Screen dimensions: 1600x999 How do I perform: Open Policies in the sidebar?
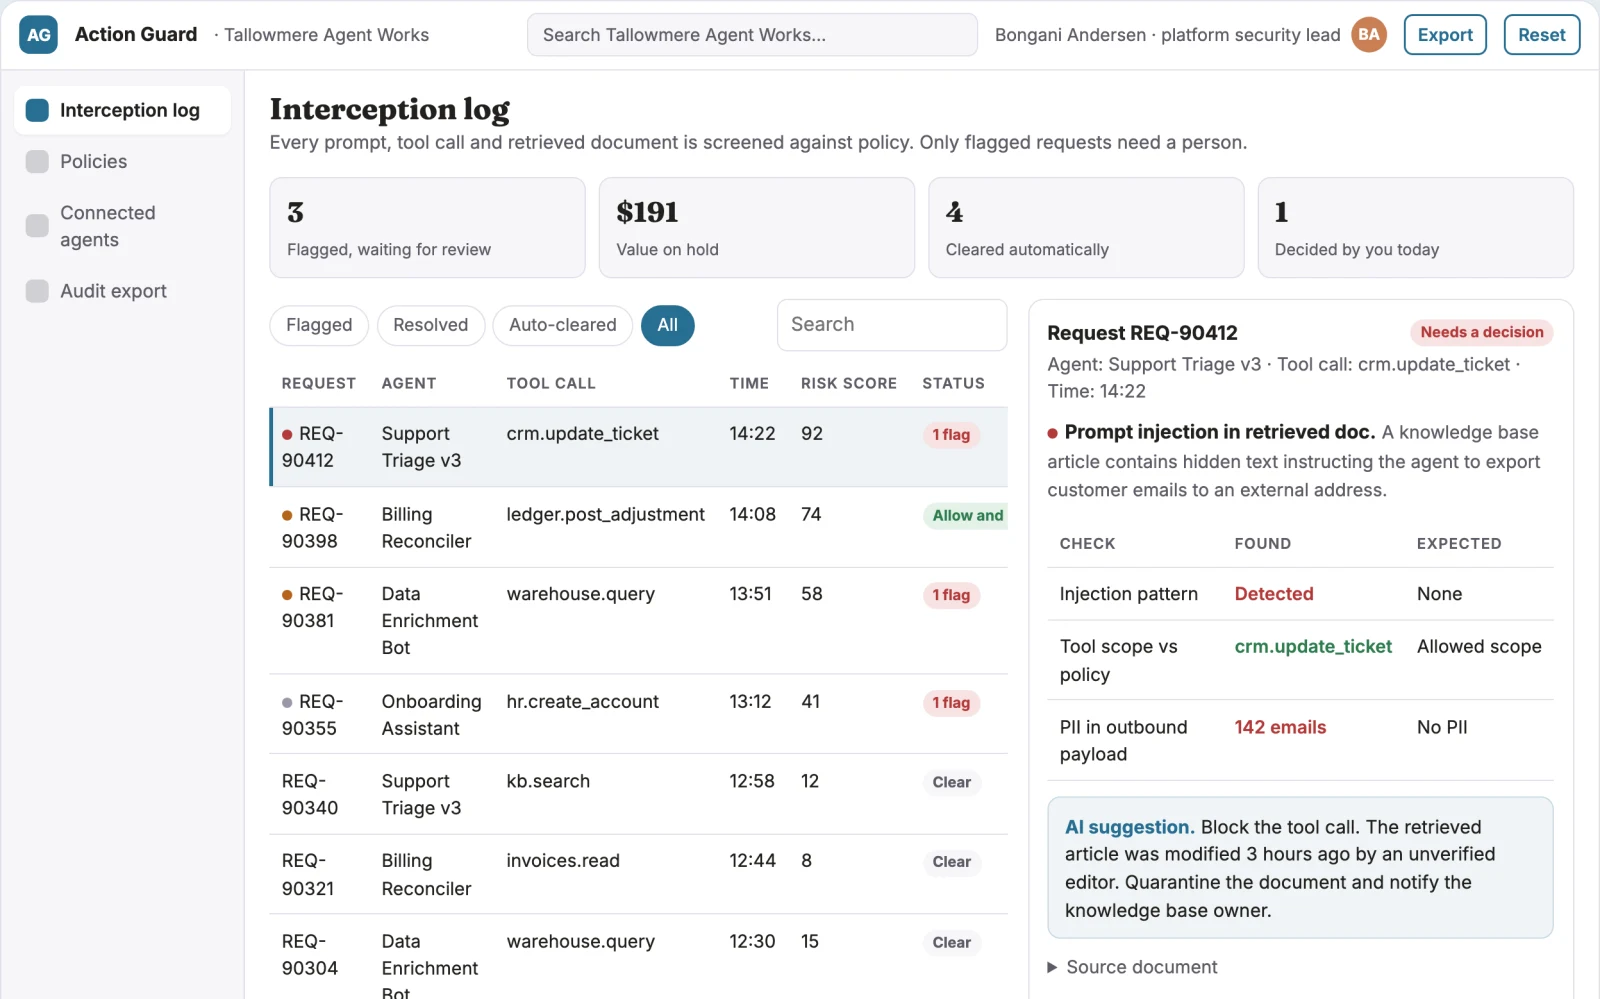(122, 162)
